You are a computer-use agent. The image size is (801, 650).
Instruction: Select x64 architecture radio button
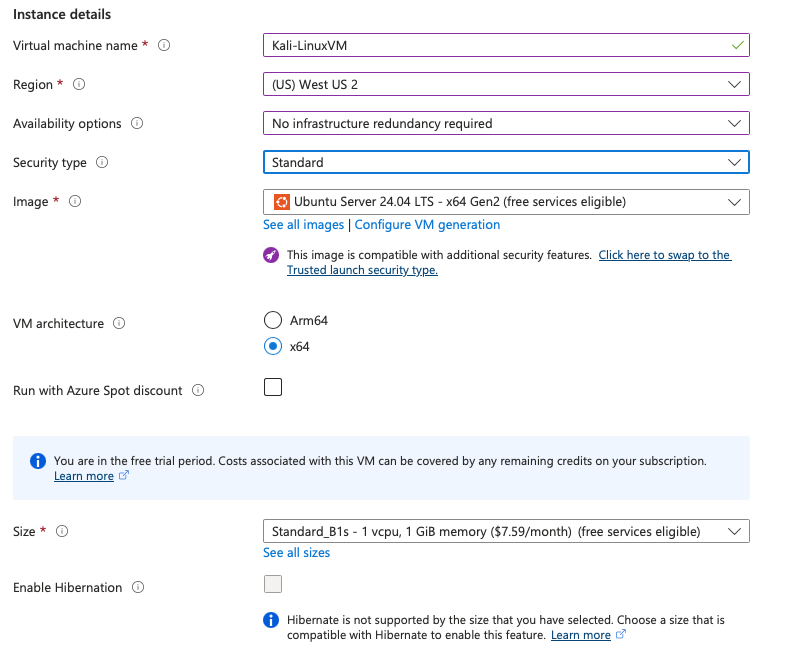click(x=273, y=346)
